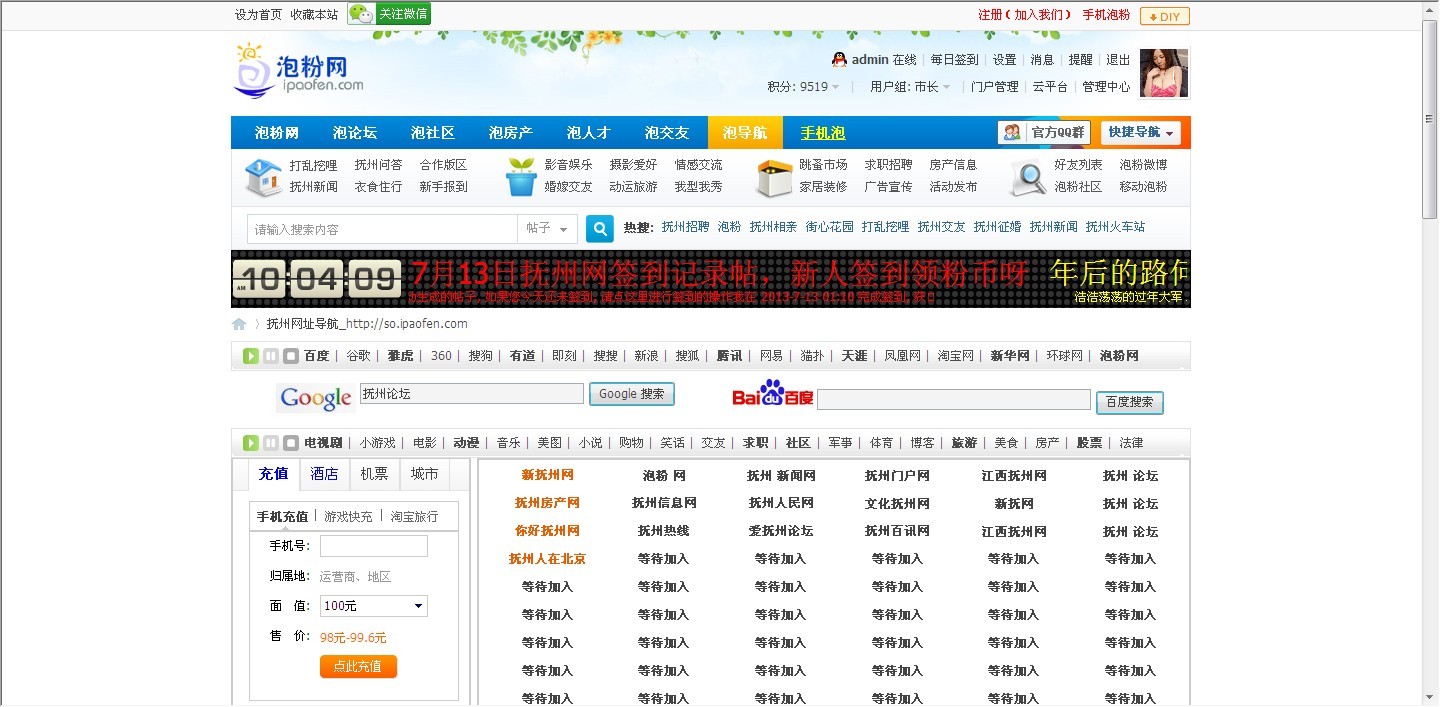Click the WeChat follow icon button
Viewport: 1440px width, 707px height.
pyautogui.click(x=389, y=13)
